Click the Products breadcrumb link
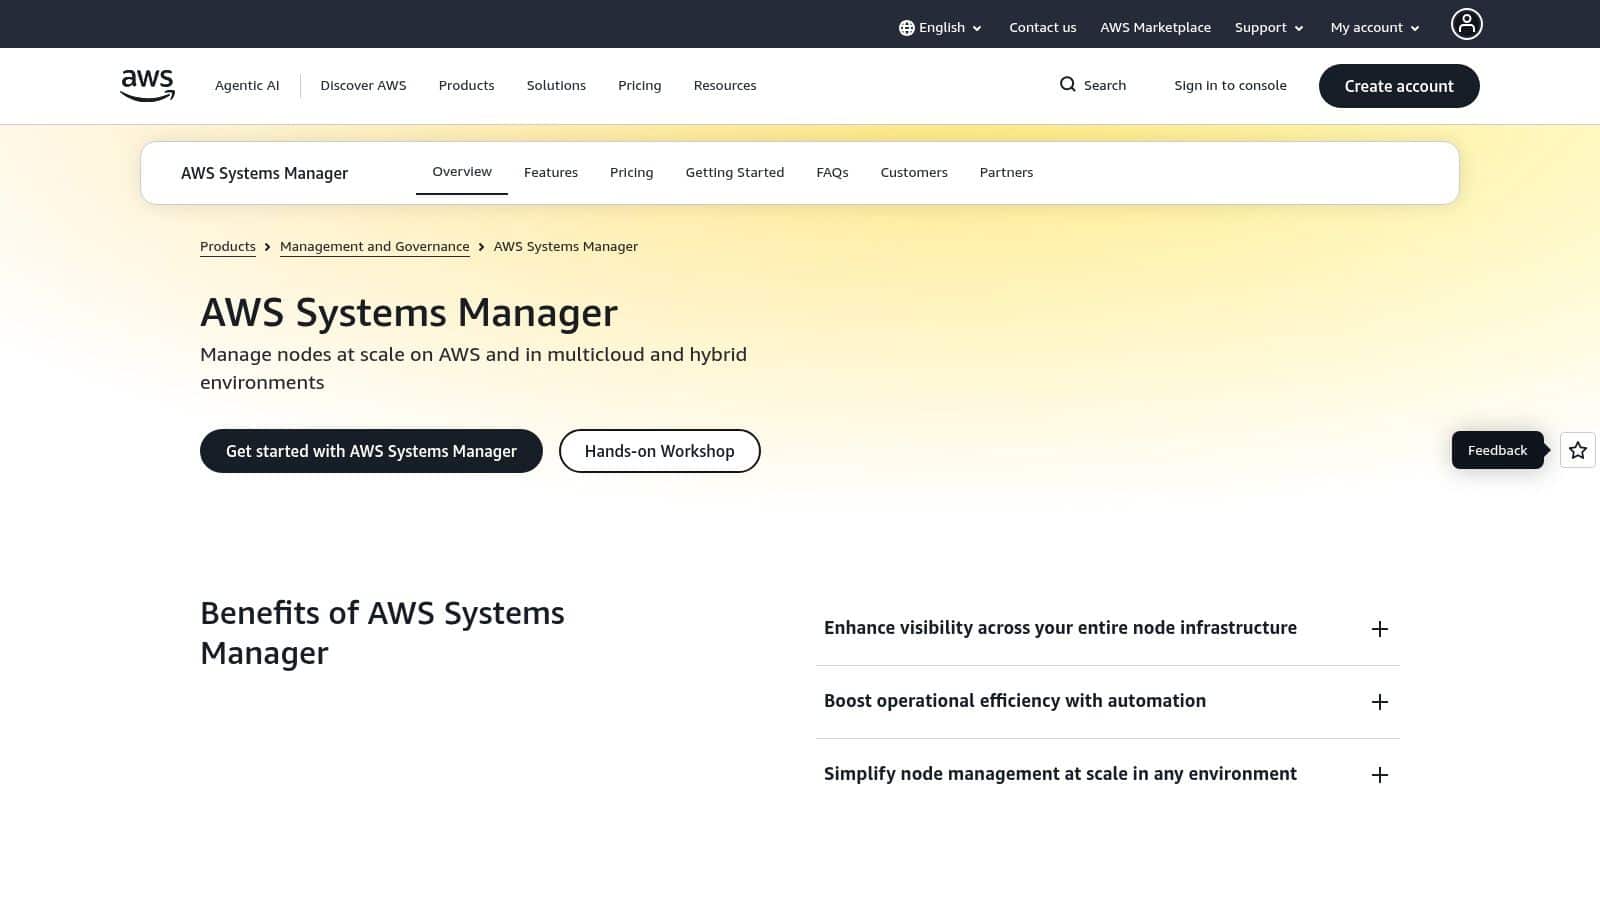The image size is (1600, 900). tap(228, 246)
